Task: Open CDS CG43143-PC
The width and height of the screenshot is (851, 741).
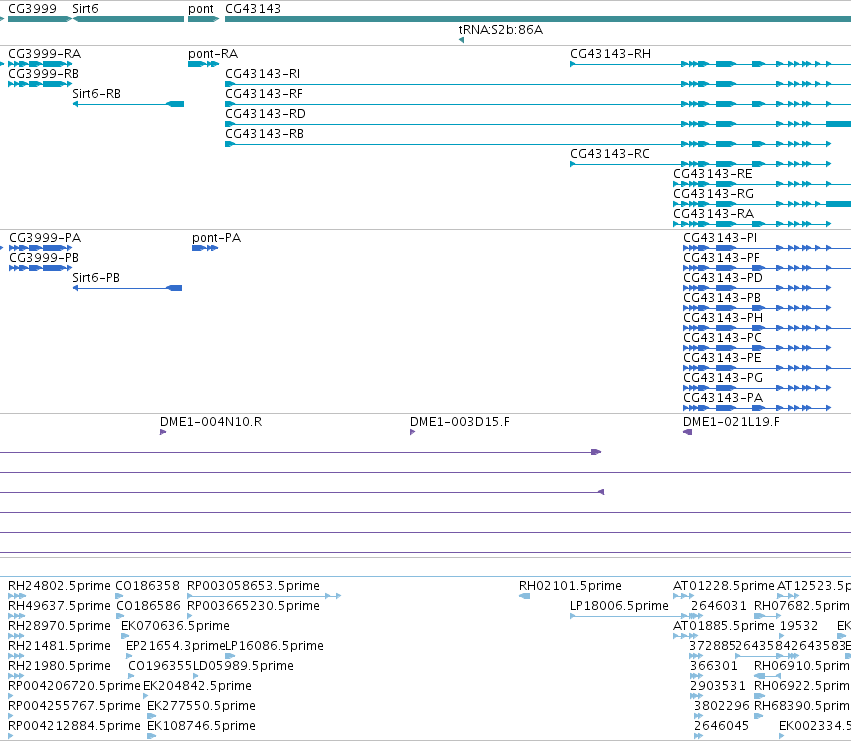Action: 722,338
